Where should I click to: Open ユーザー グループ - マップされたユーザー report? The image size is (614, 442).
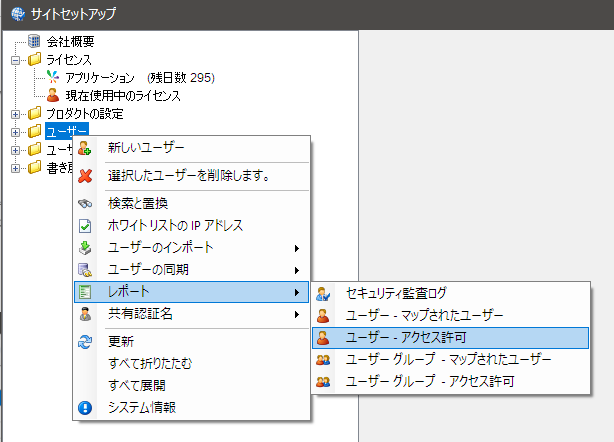click(451, 359)
